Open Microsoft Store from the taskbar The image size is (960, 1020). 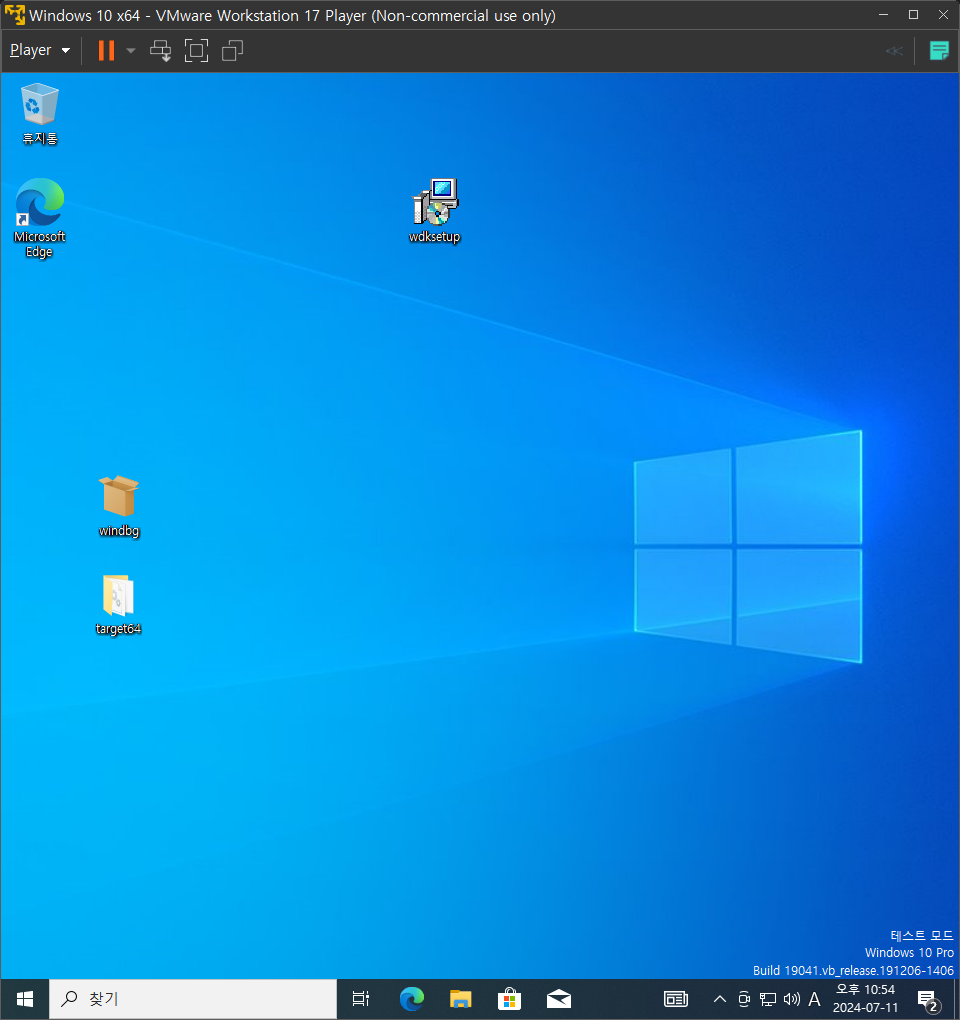[509, 999]
